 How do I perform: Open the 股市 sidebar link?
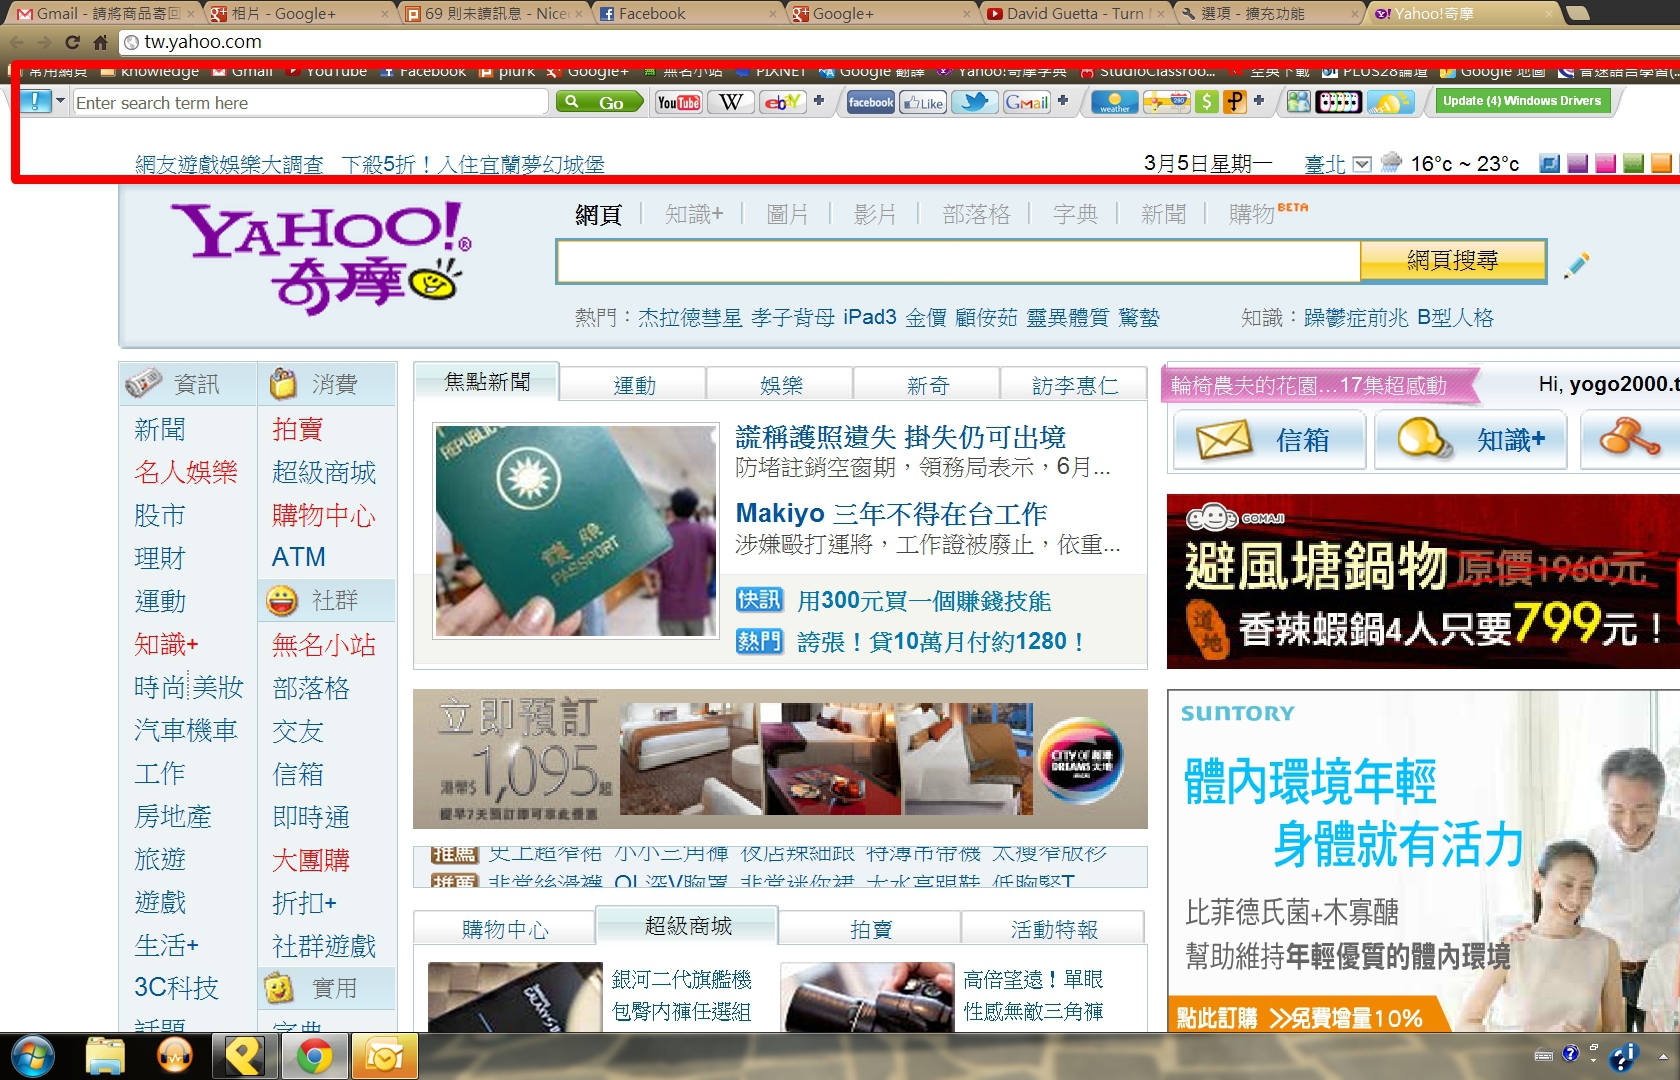160,515
